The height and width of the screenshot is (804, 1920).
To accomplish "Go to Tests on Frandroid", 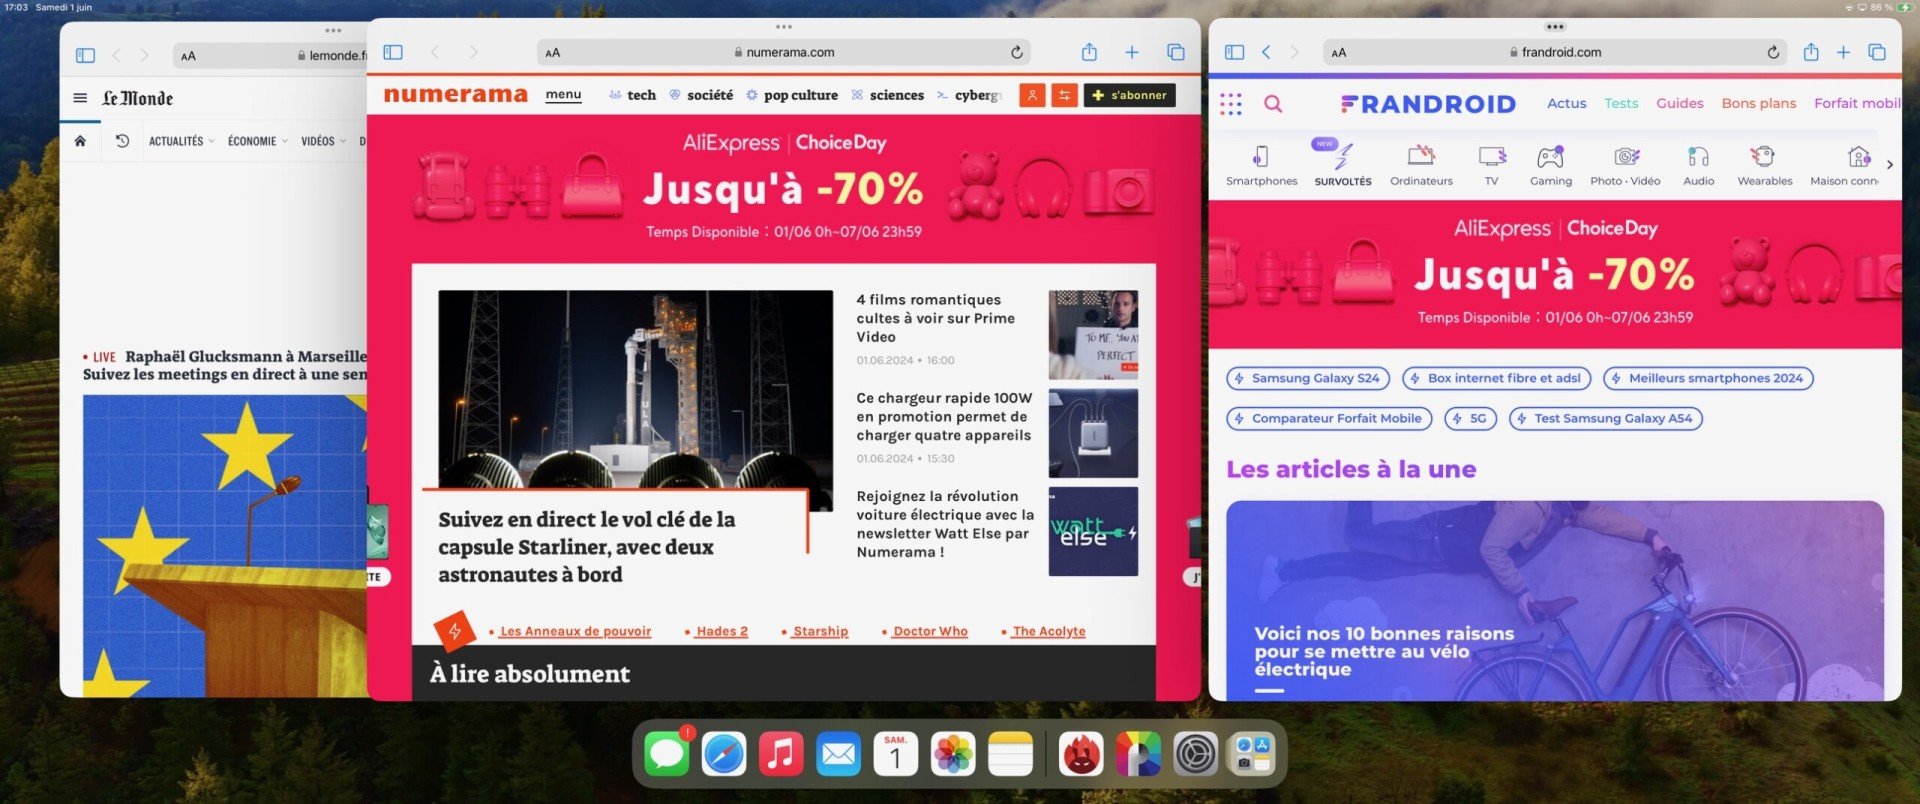I will click(x=1621, y=103).
